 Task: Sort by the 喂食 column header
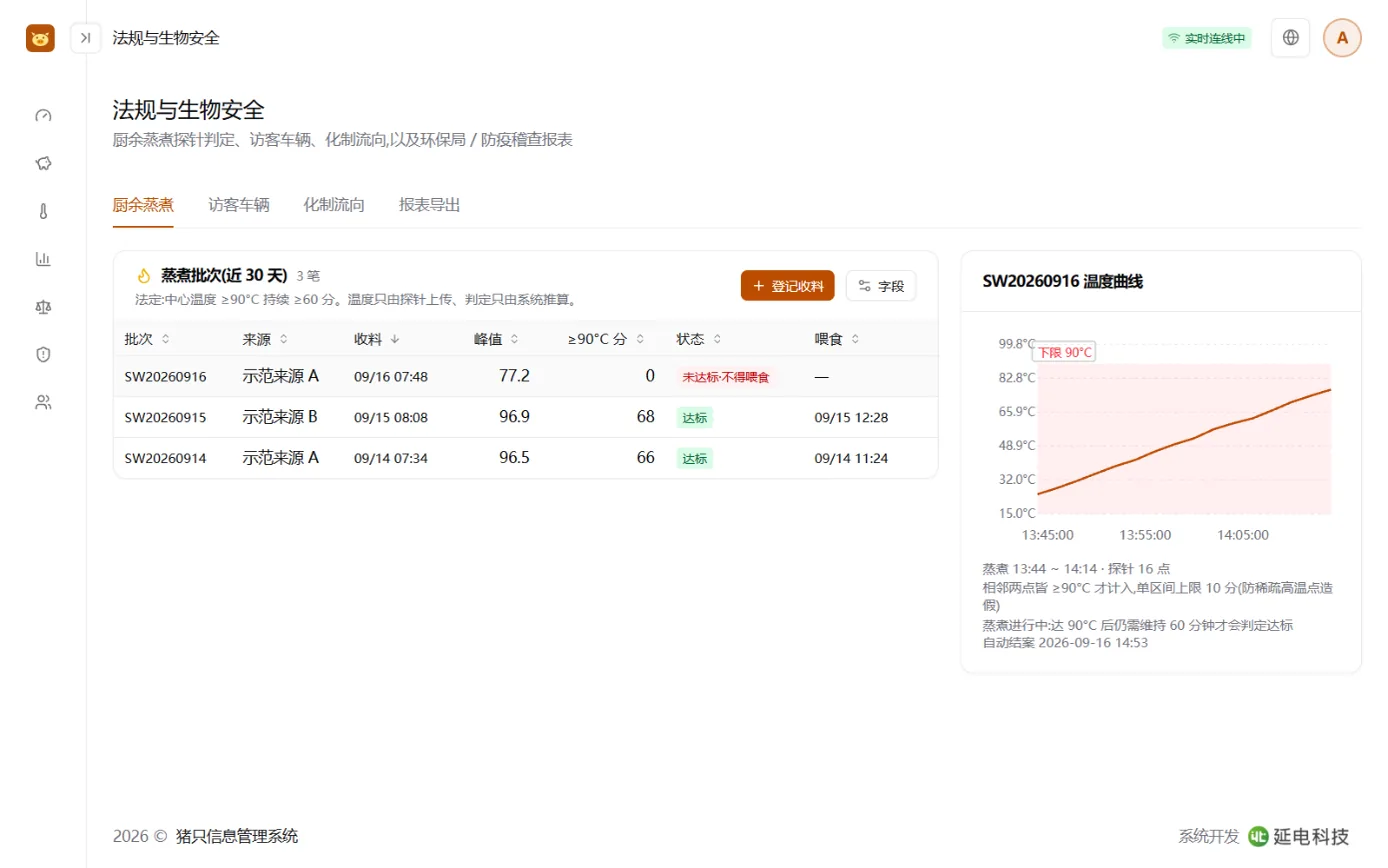(x=838, y=339)
